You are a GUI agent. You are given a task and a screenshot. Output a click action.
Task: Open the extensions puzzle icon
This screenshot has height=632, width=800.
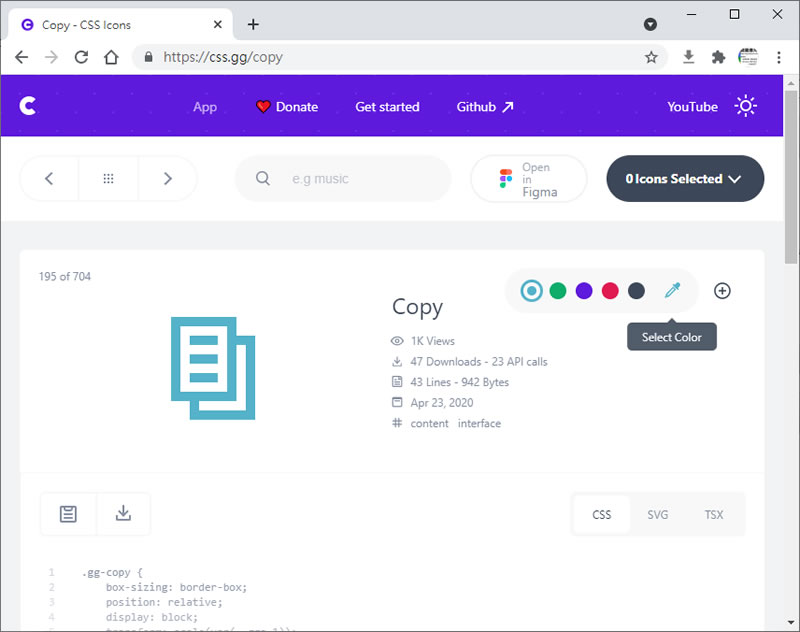coord(718,57)
